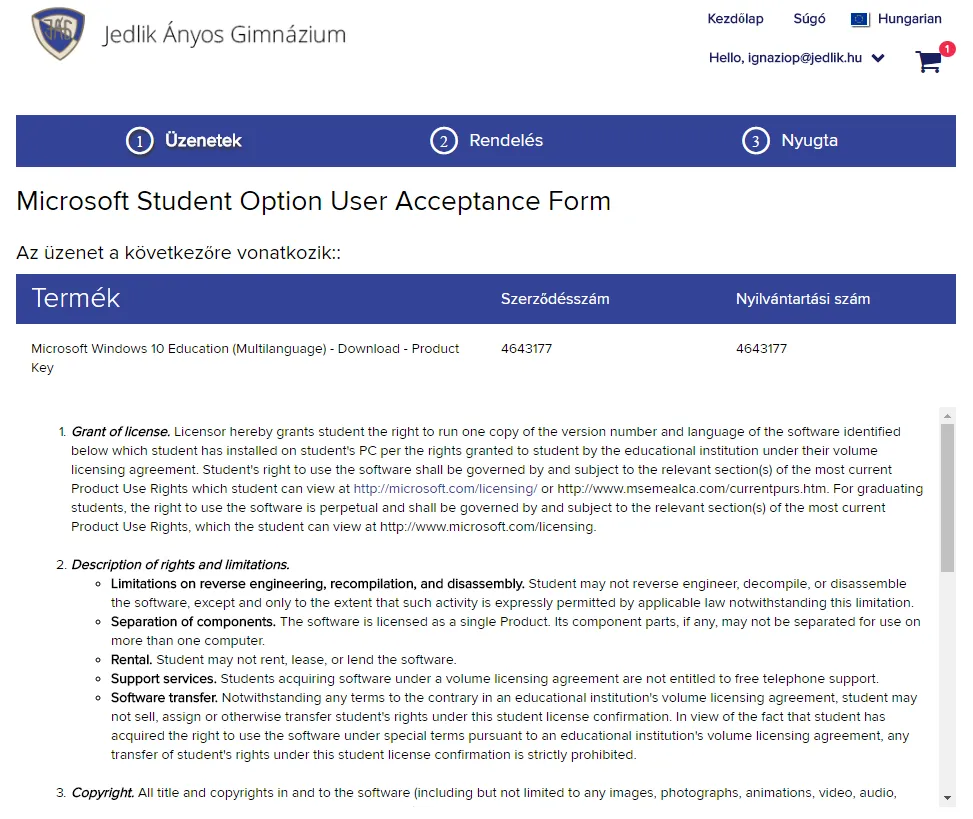Viewport: 973px width, 819px height.
Task: Open the Súgó help page
Action: pos(809,19)
